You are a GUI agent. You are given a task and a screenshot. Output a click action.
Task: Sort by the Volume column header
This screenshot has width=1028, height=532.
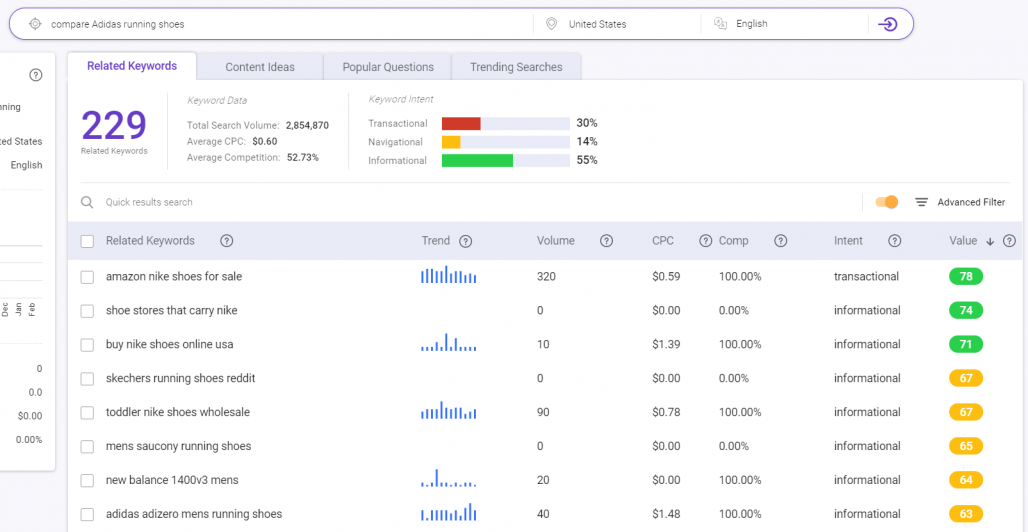pos(555,241)
